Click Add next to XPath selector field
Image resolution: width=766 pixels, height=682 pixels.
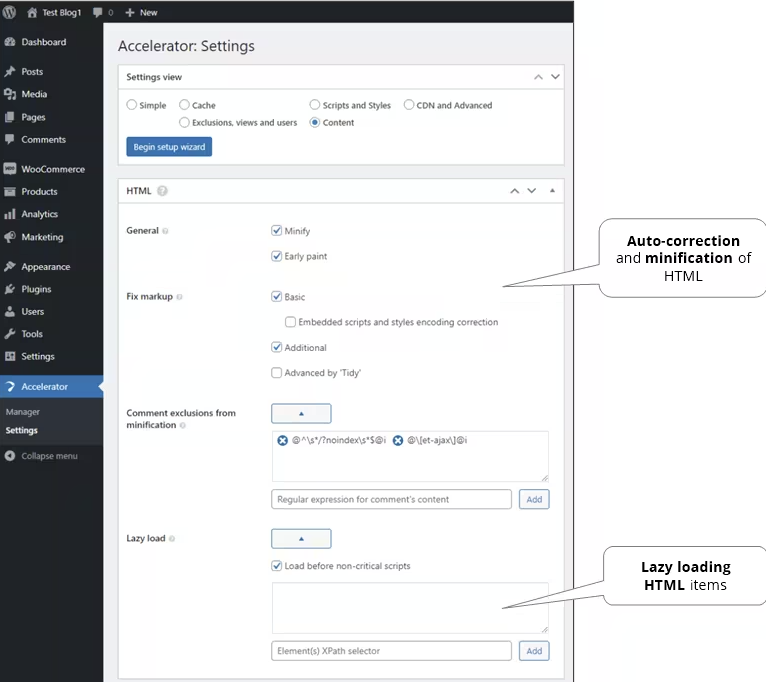pos(534,651)
